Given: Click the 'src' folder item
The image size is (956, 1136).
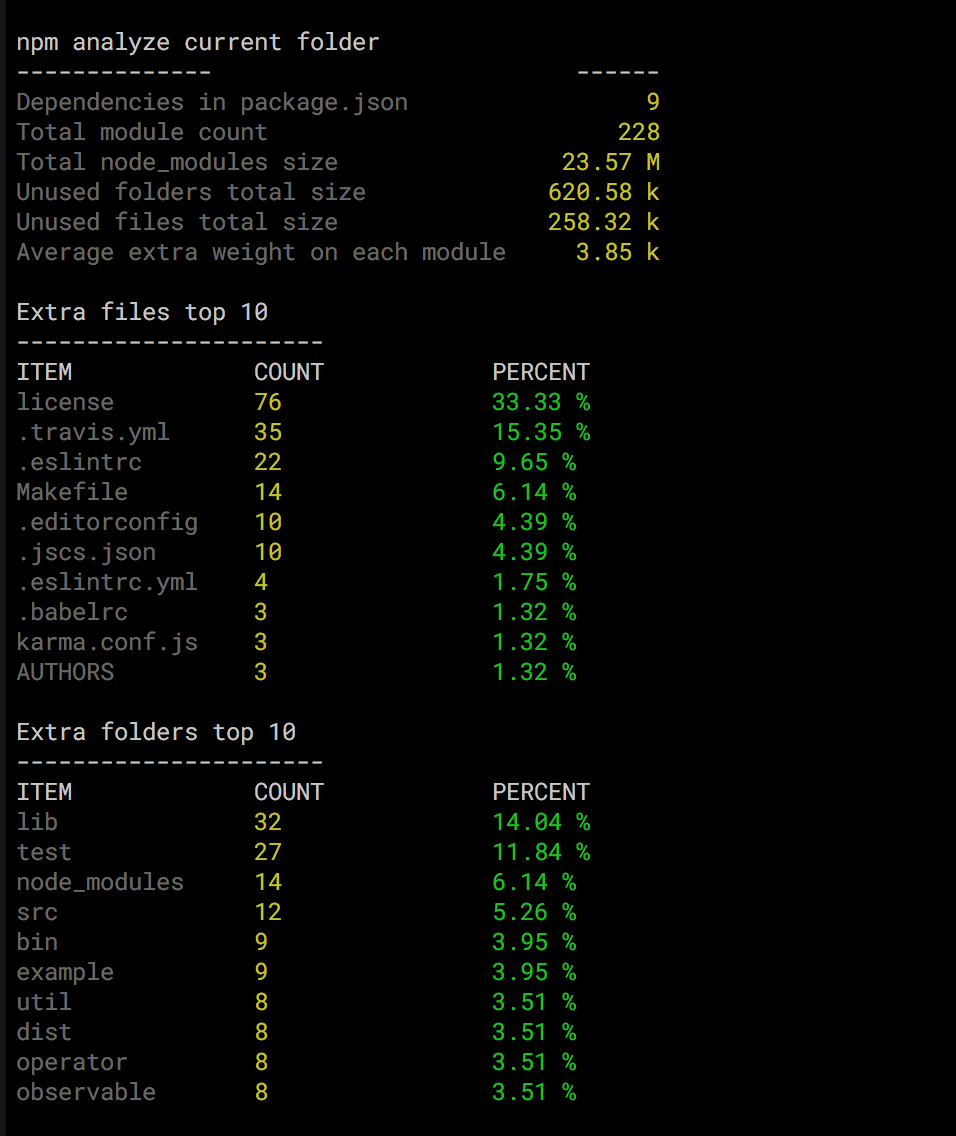Looking at the screenshot, I should coord(37,913).
